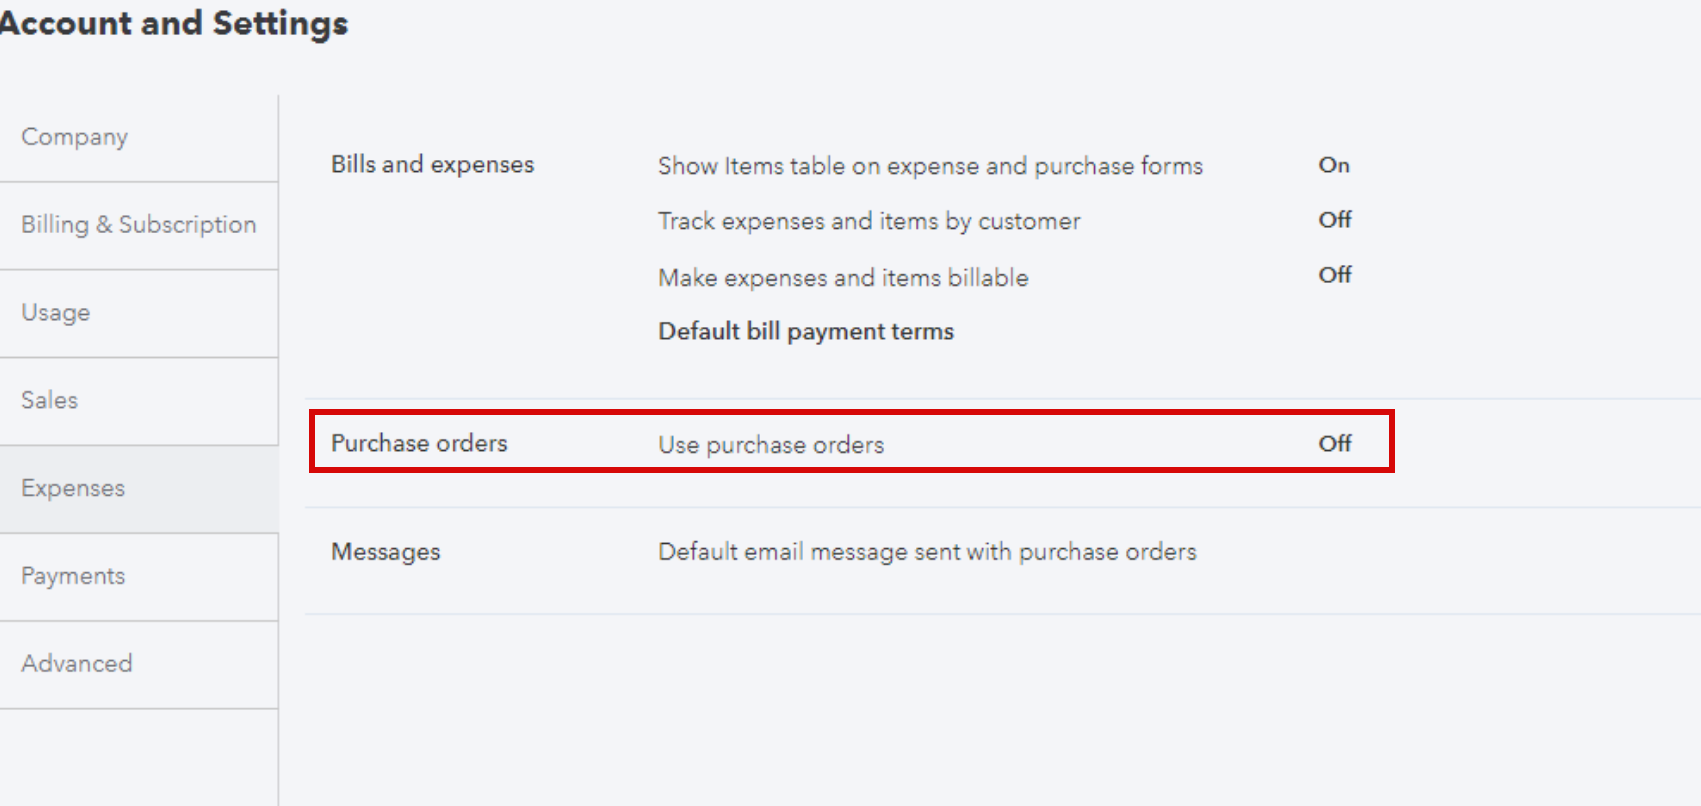Screen dimensions: 1701x806
Task: Switch to Billing & Subscription tab
Action: (x=138, y=226)
